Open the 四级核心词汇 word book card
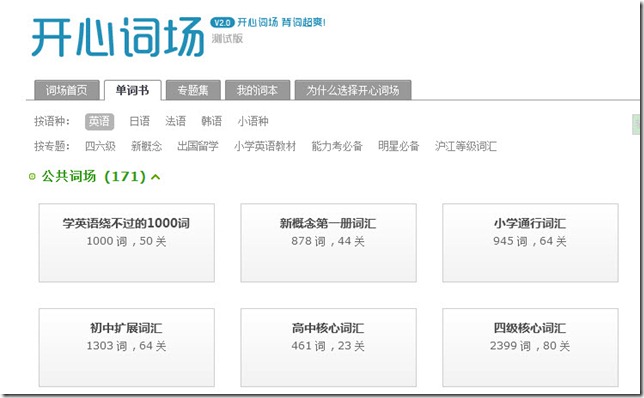The width and height of the screenshot is (644, 398). (x=530, y=347)
